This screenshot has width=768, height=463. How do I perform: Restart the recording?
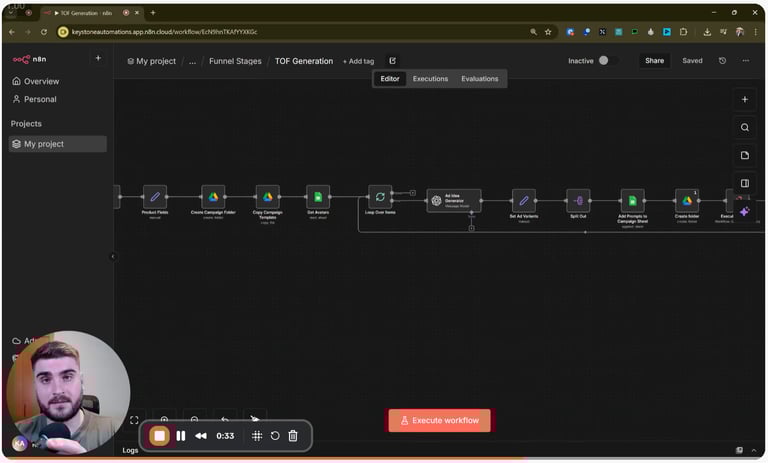[x=275, y=436]
